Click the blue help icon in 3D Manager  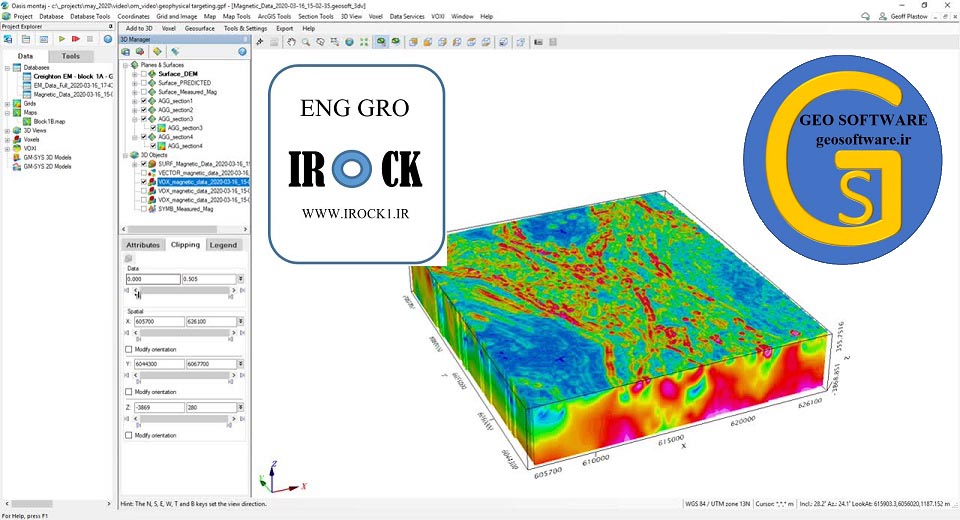click(242, 51)
